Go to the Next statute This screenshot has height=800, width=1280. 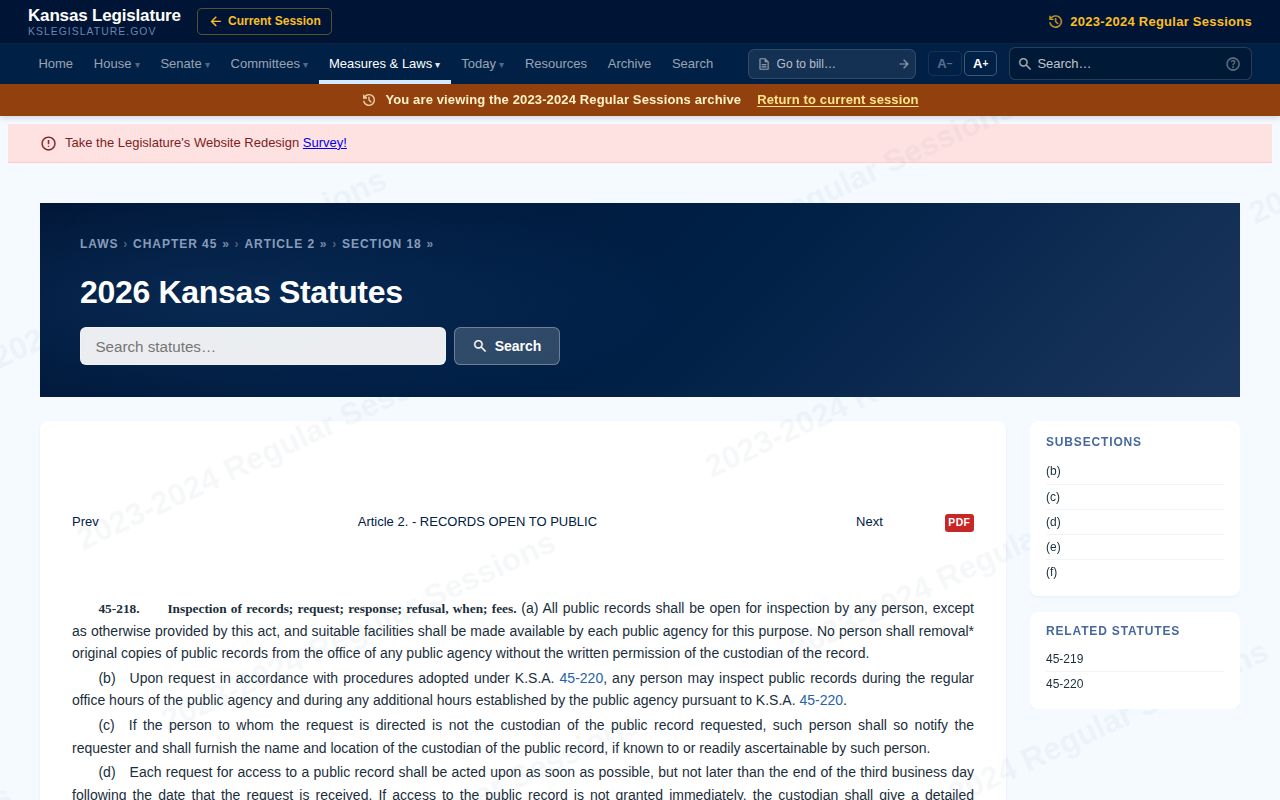click(869, 522)
